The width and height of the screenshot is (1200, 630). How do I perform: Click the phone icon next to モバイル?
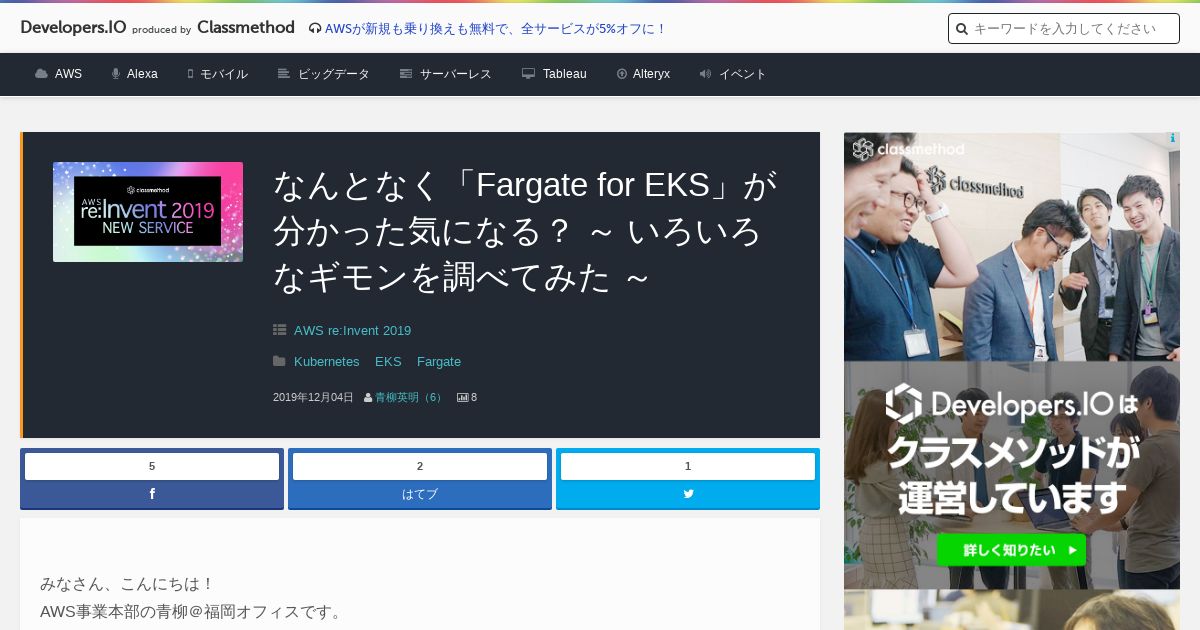tap(190, 74)
